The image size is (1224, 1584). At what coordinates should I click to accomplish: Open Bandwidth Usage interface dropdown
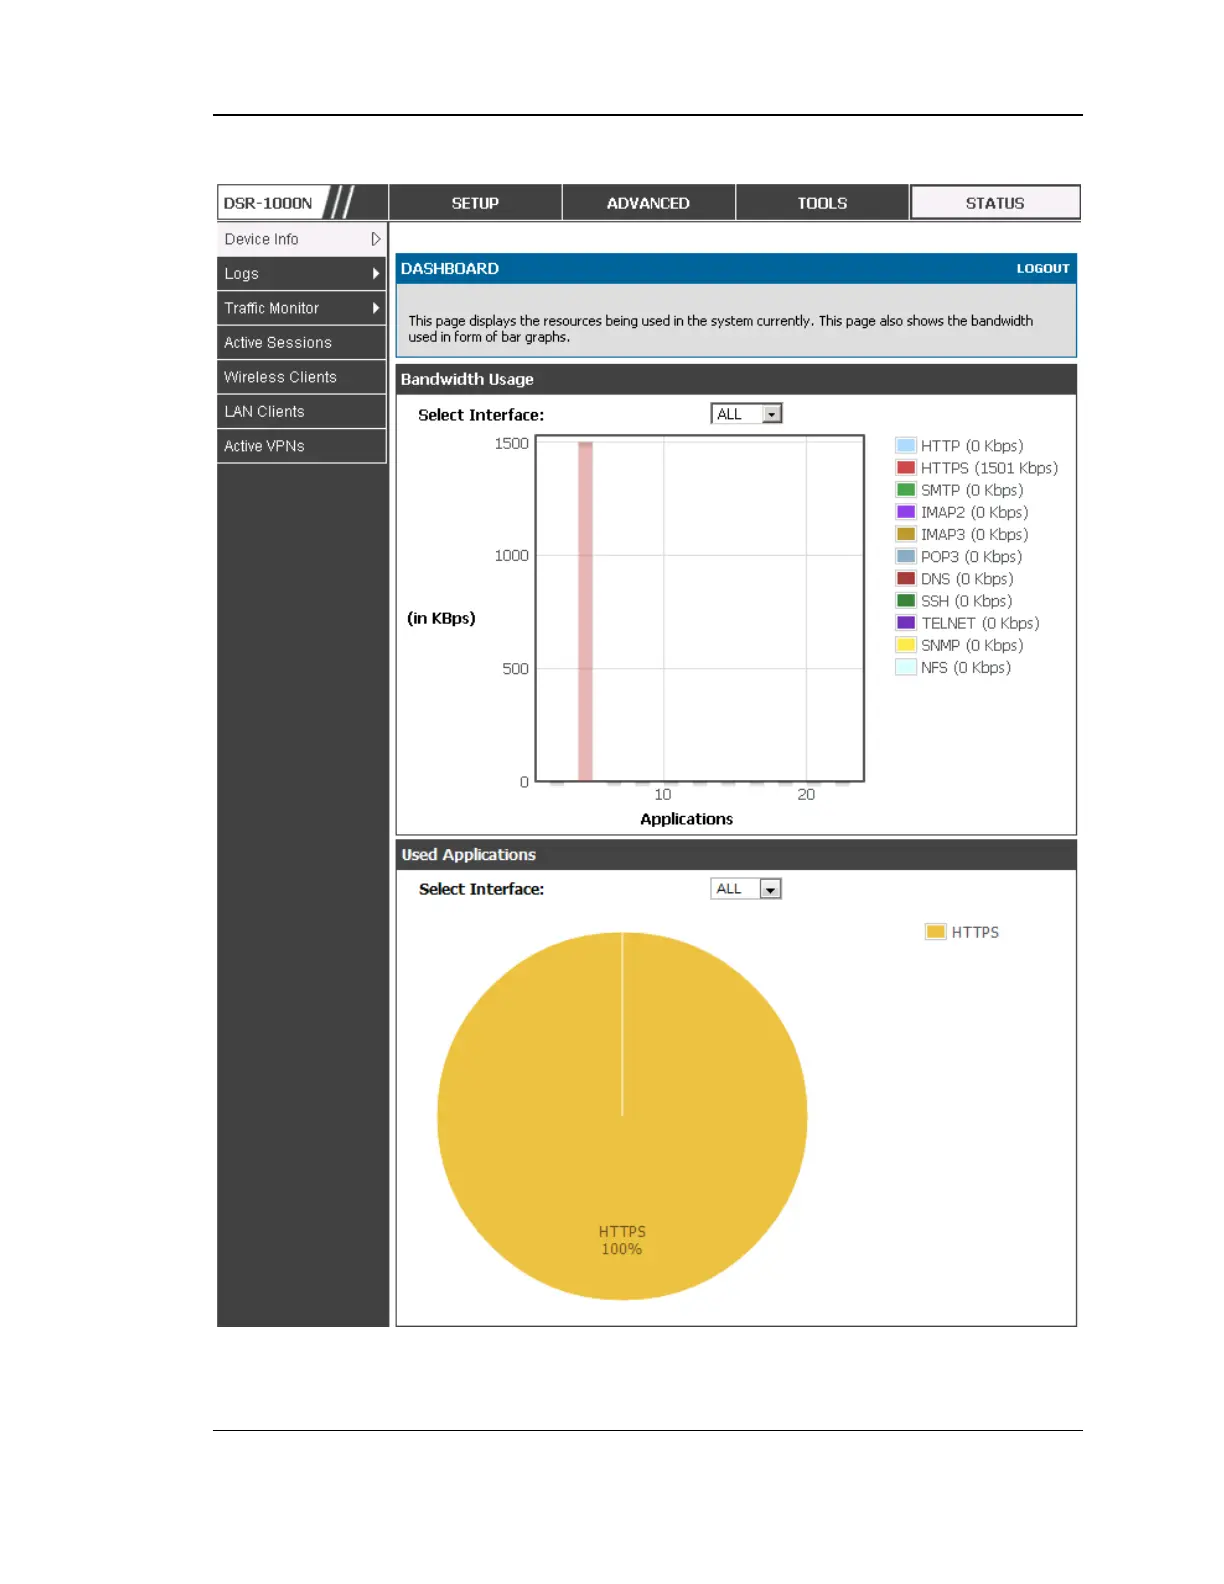click(x=771, y=414)
